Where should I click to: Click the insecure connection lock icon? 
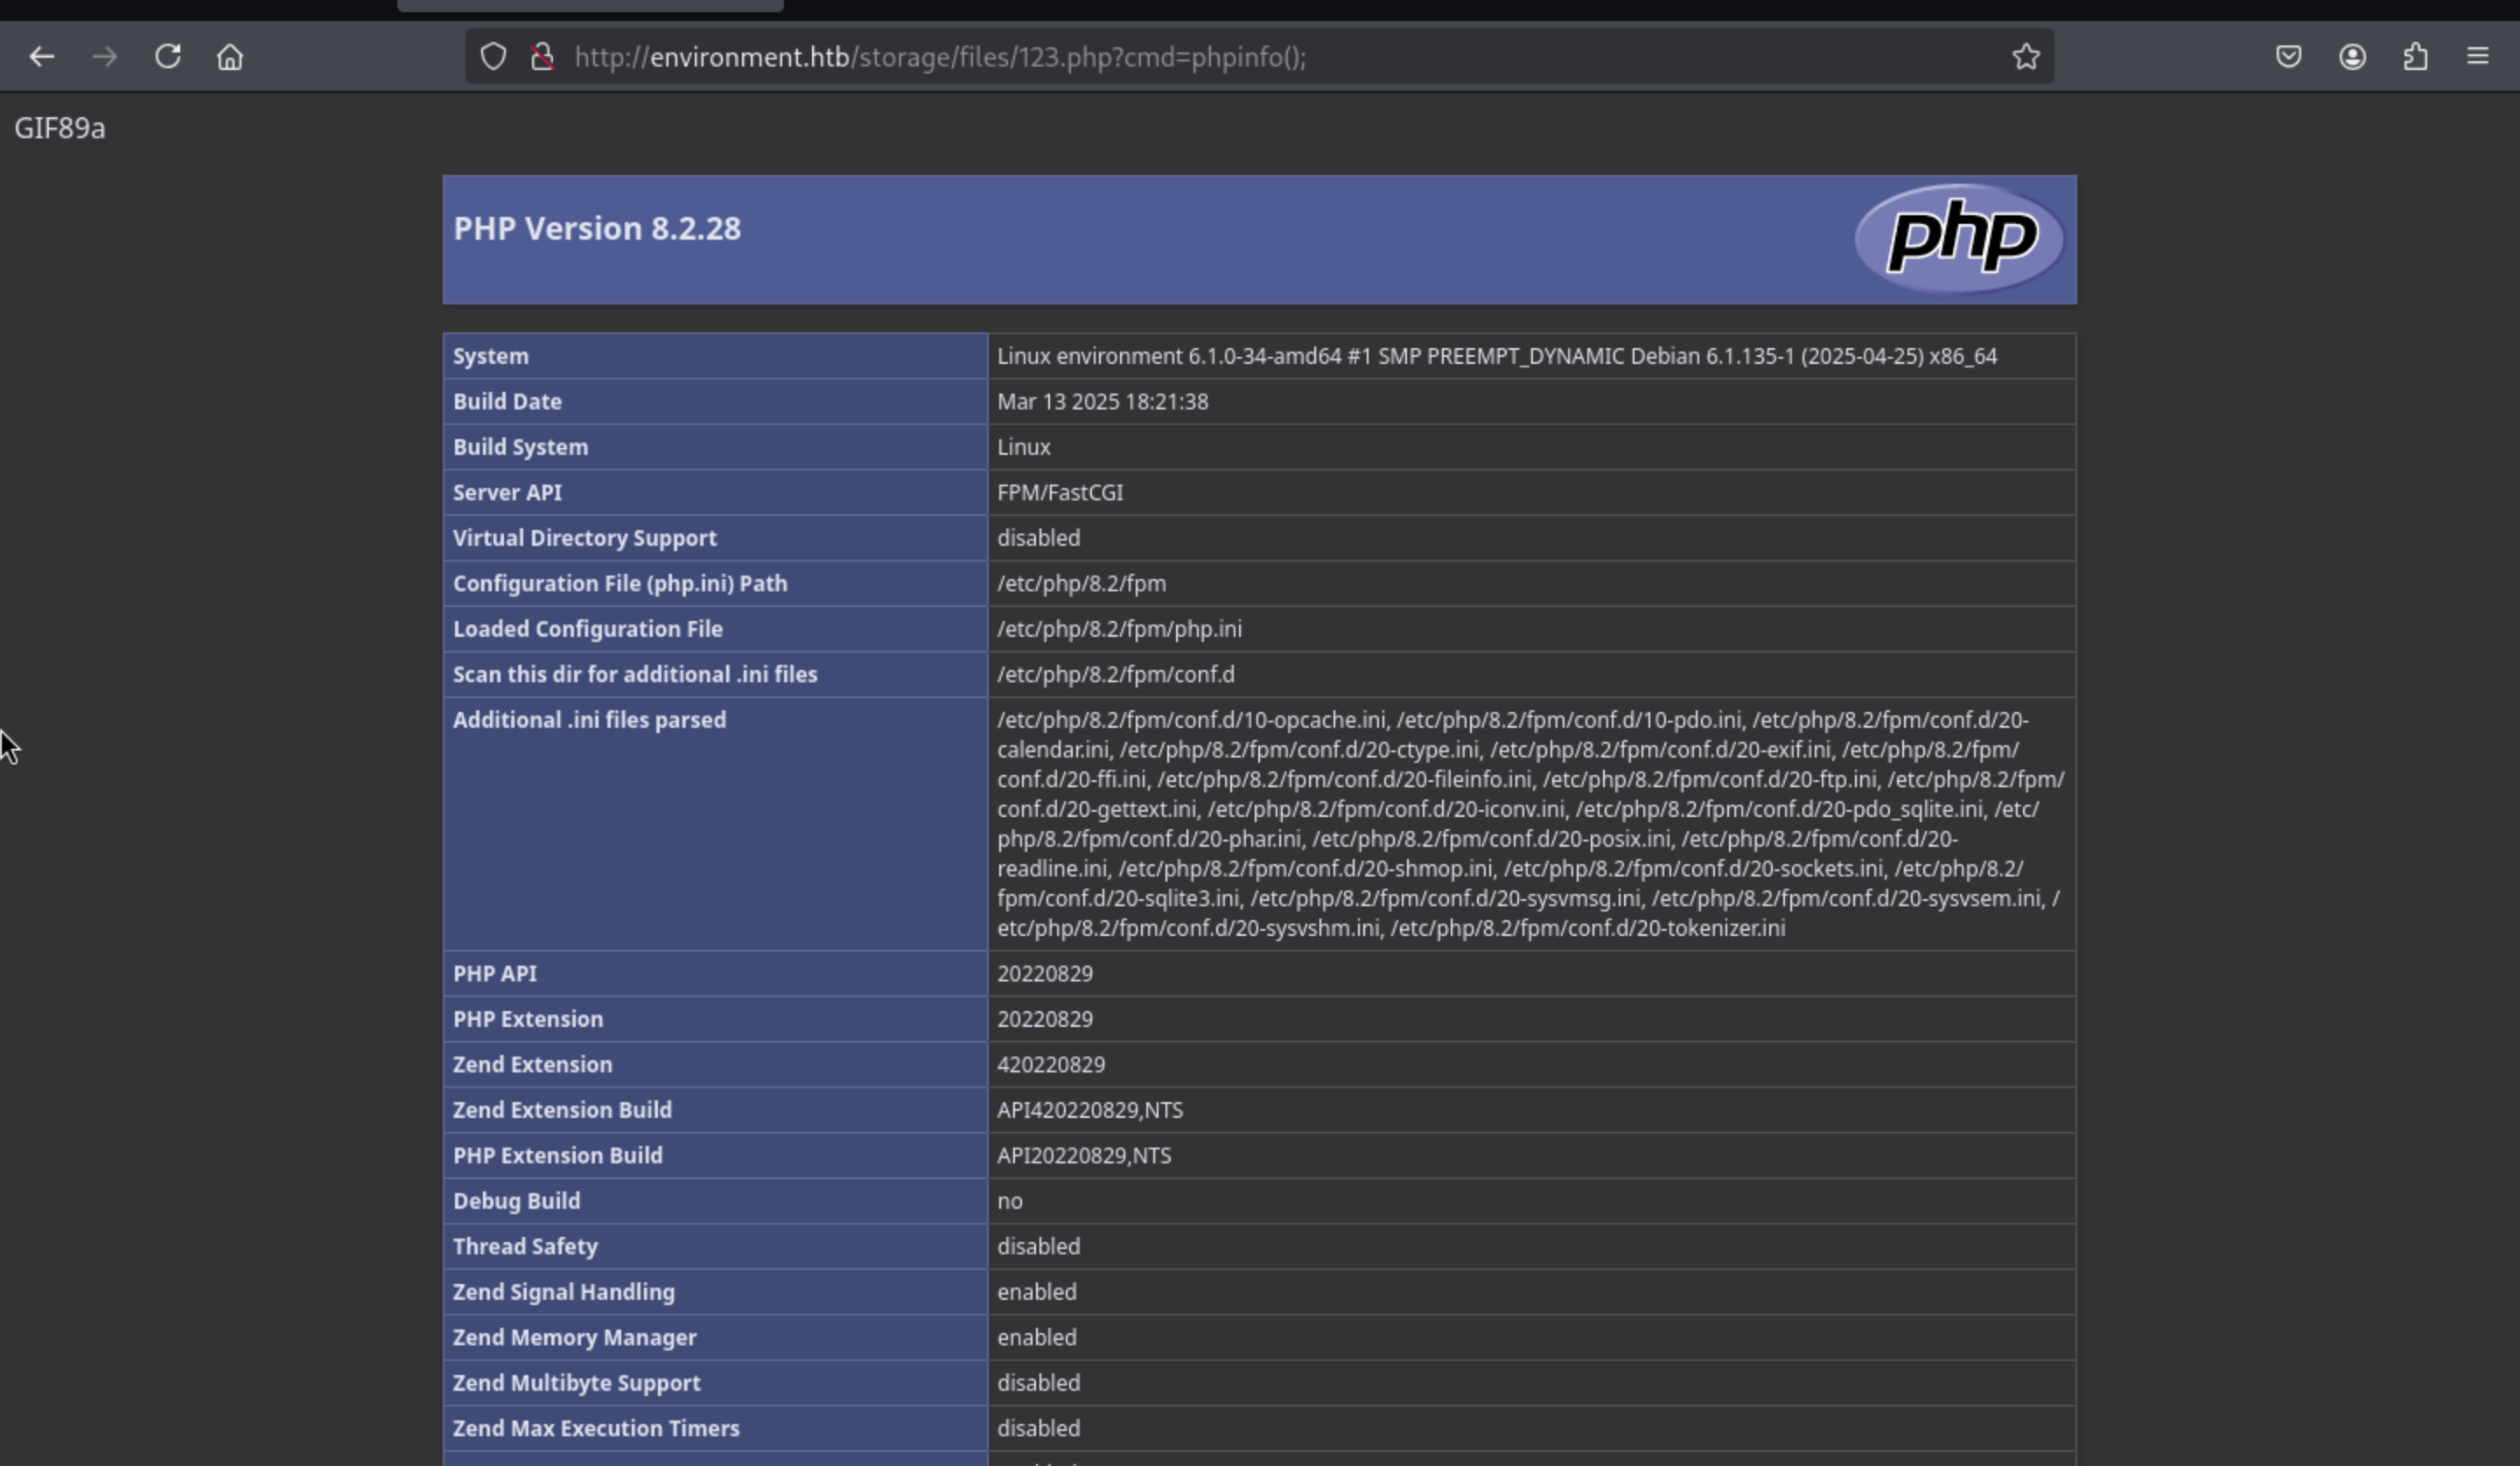tap(542, 57)
